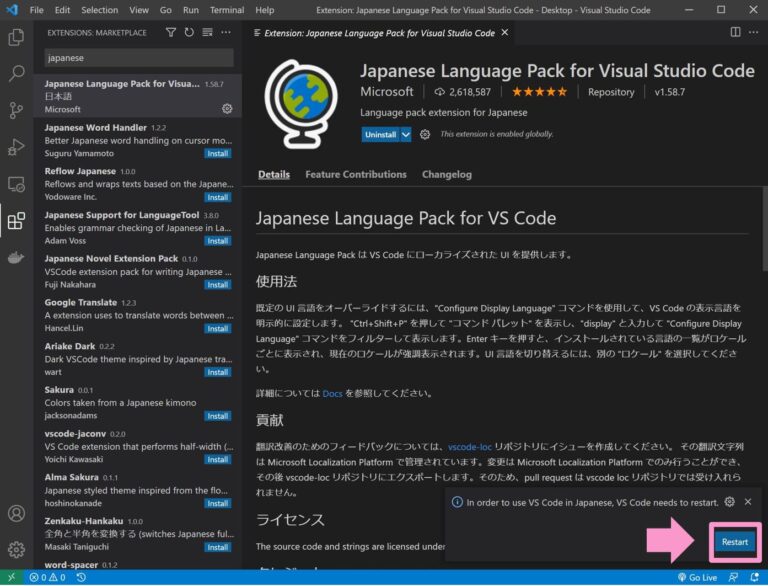Viewport: 768px width, 586px height.
Task: Open the File menu
Action: point(37,10)
